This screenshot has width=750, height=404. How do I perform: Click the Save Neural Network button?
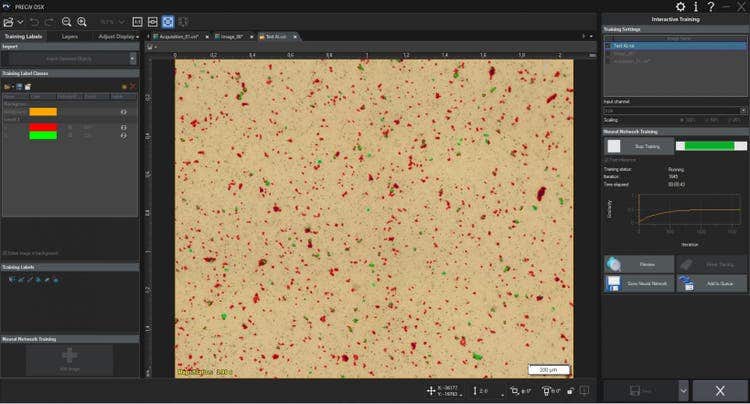pos(638,284)
